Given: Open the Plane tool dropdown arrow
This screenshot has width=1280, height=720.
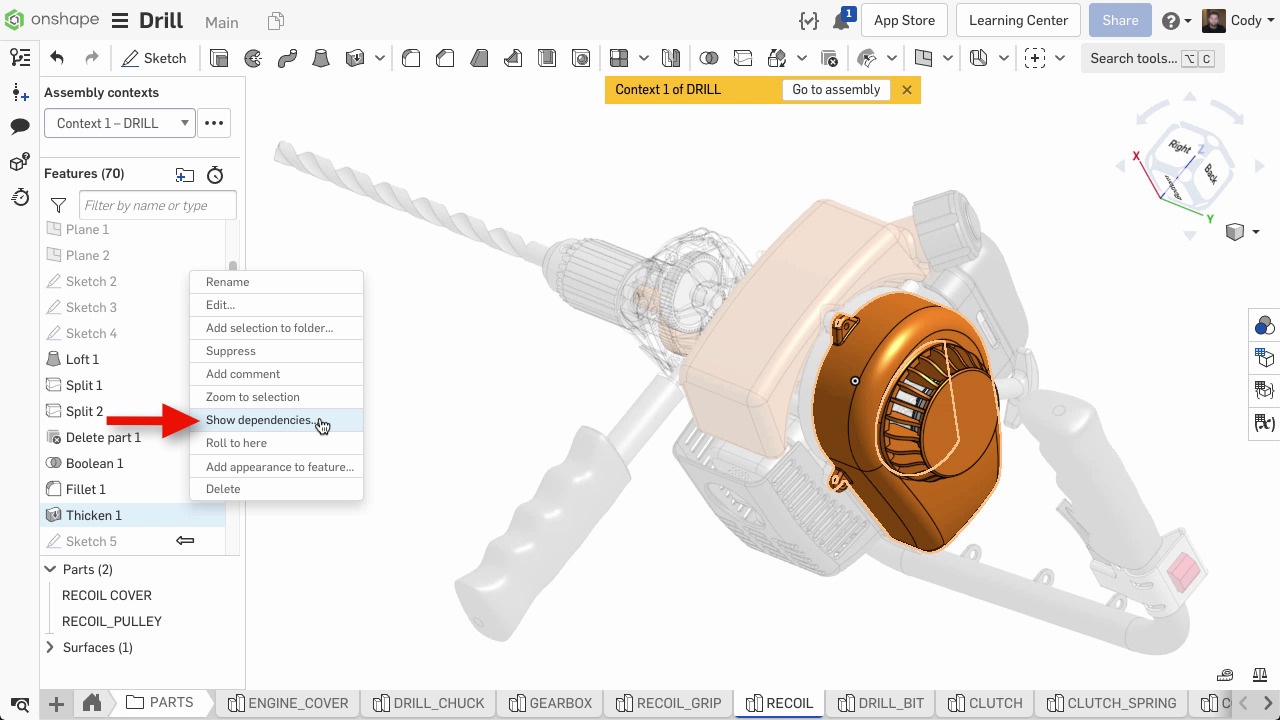Looking at the screenshot, I should point(948,58).
